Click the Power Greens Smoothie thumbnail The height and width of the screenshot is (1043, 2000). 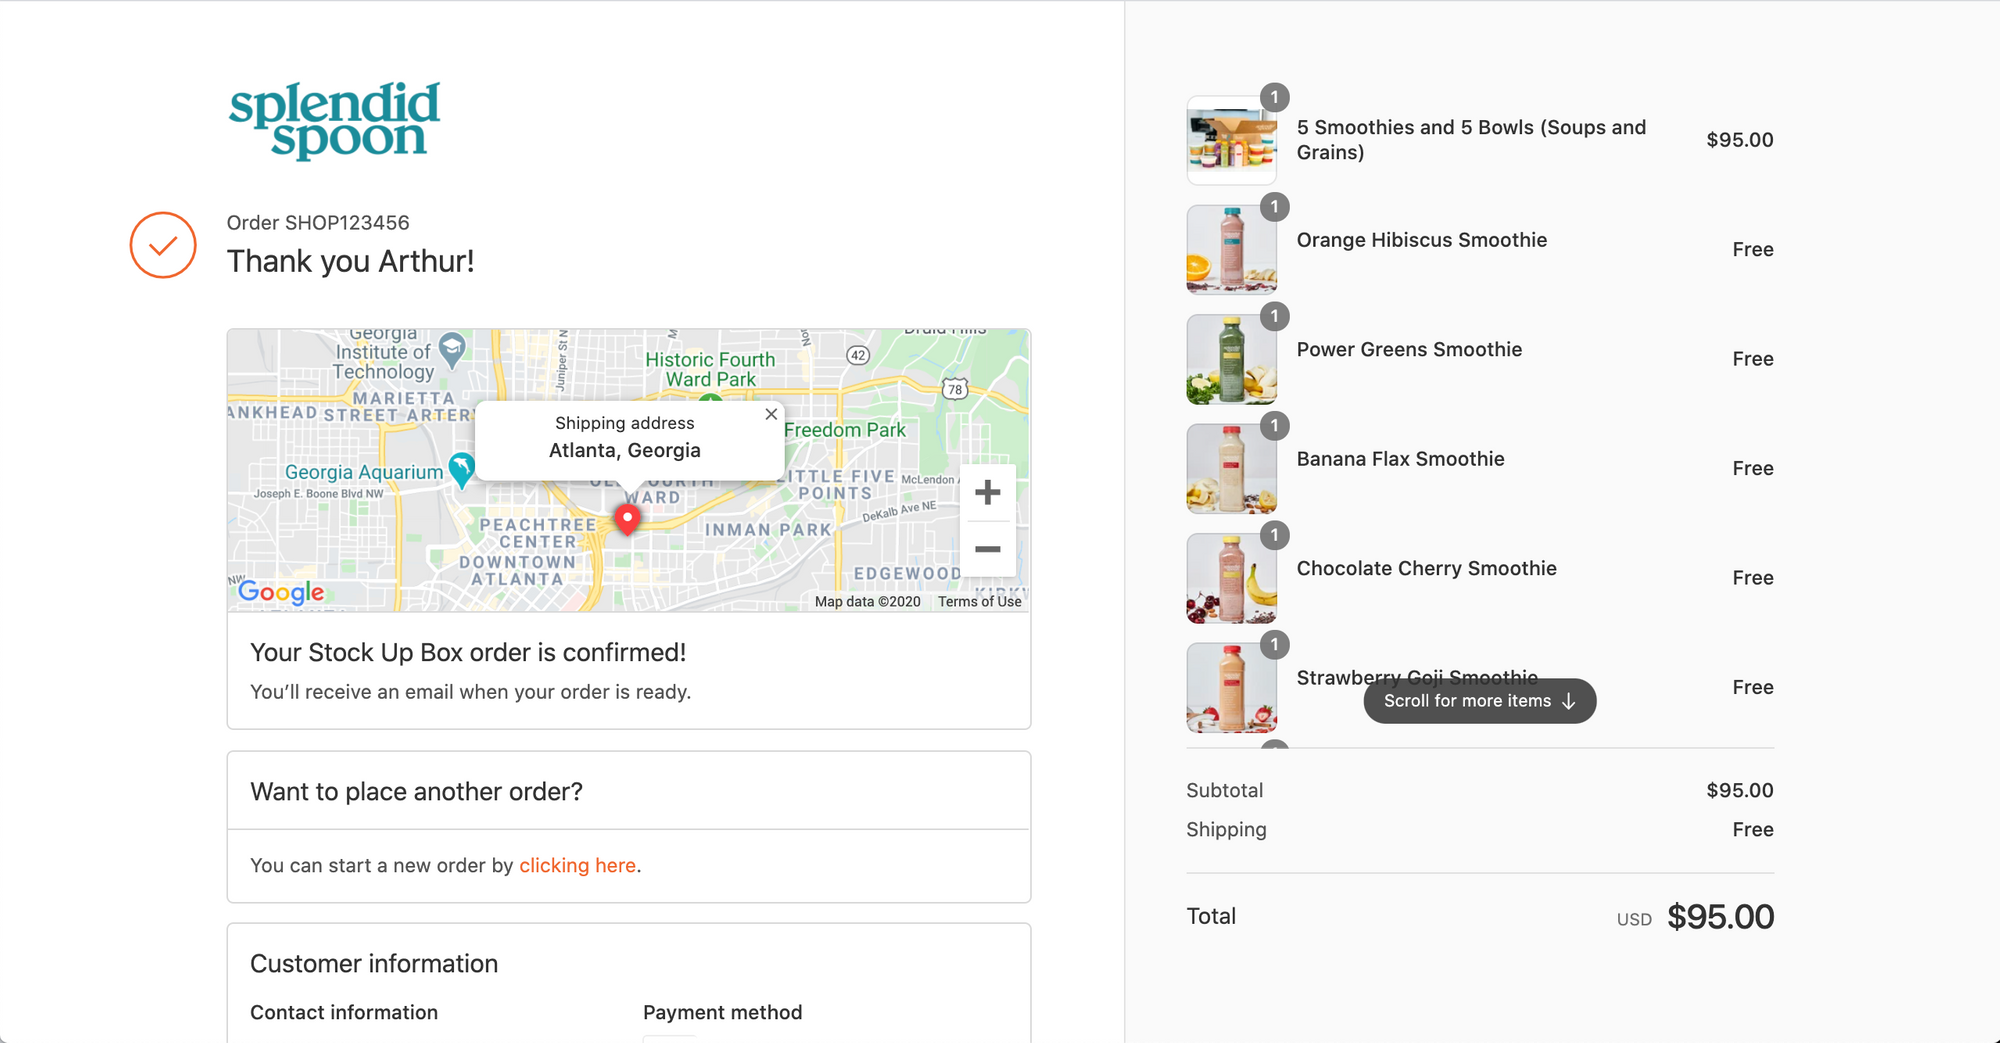click(x=1231, y=358)
